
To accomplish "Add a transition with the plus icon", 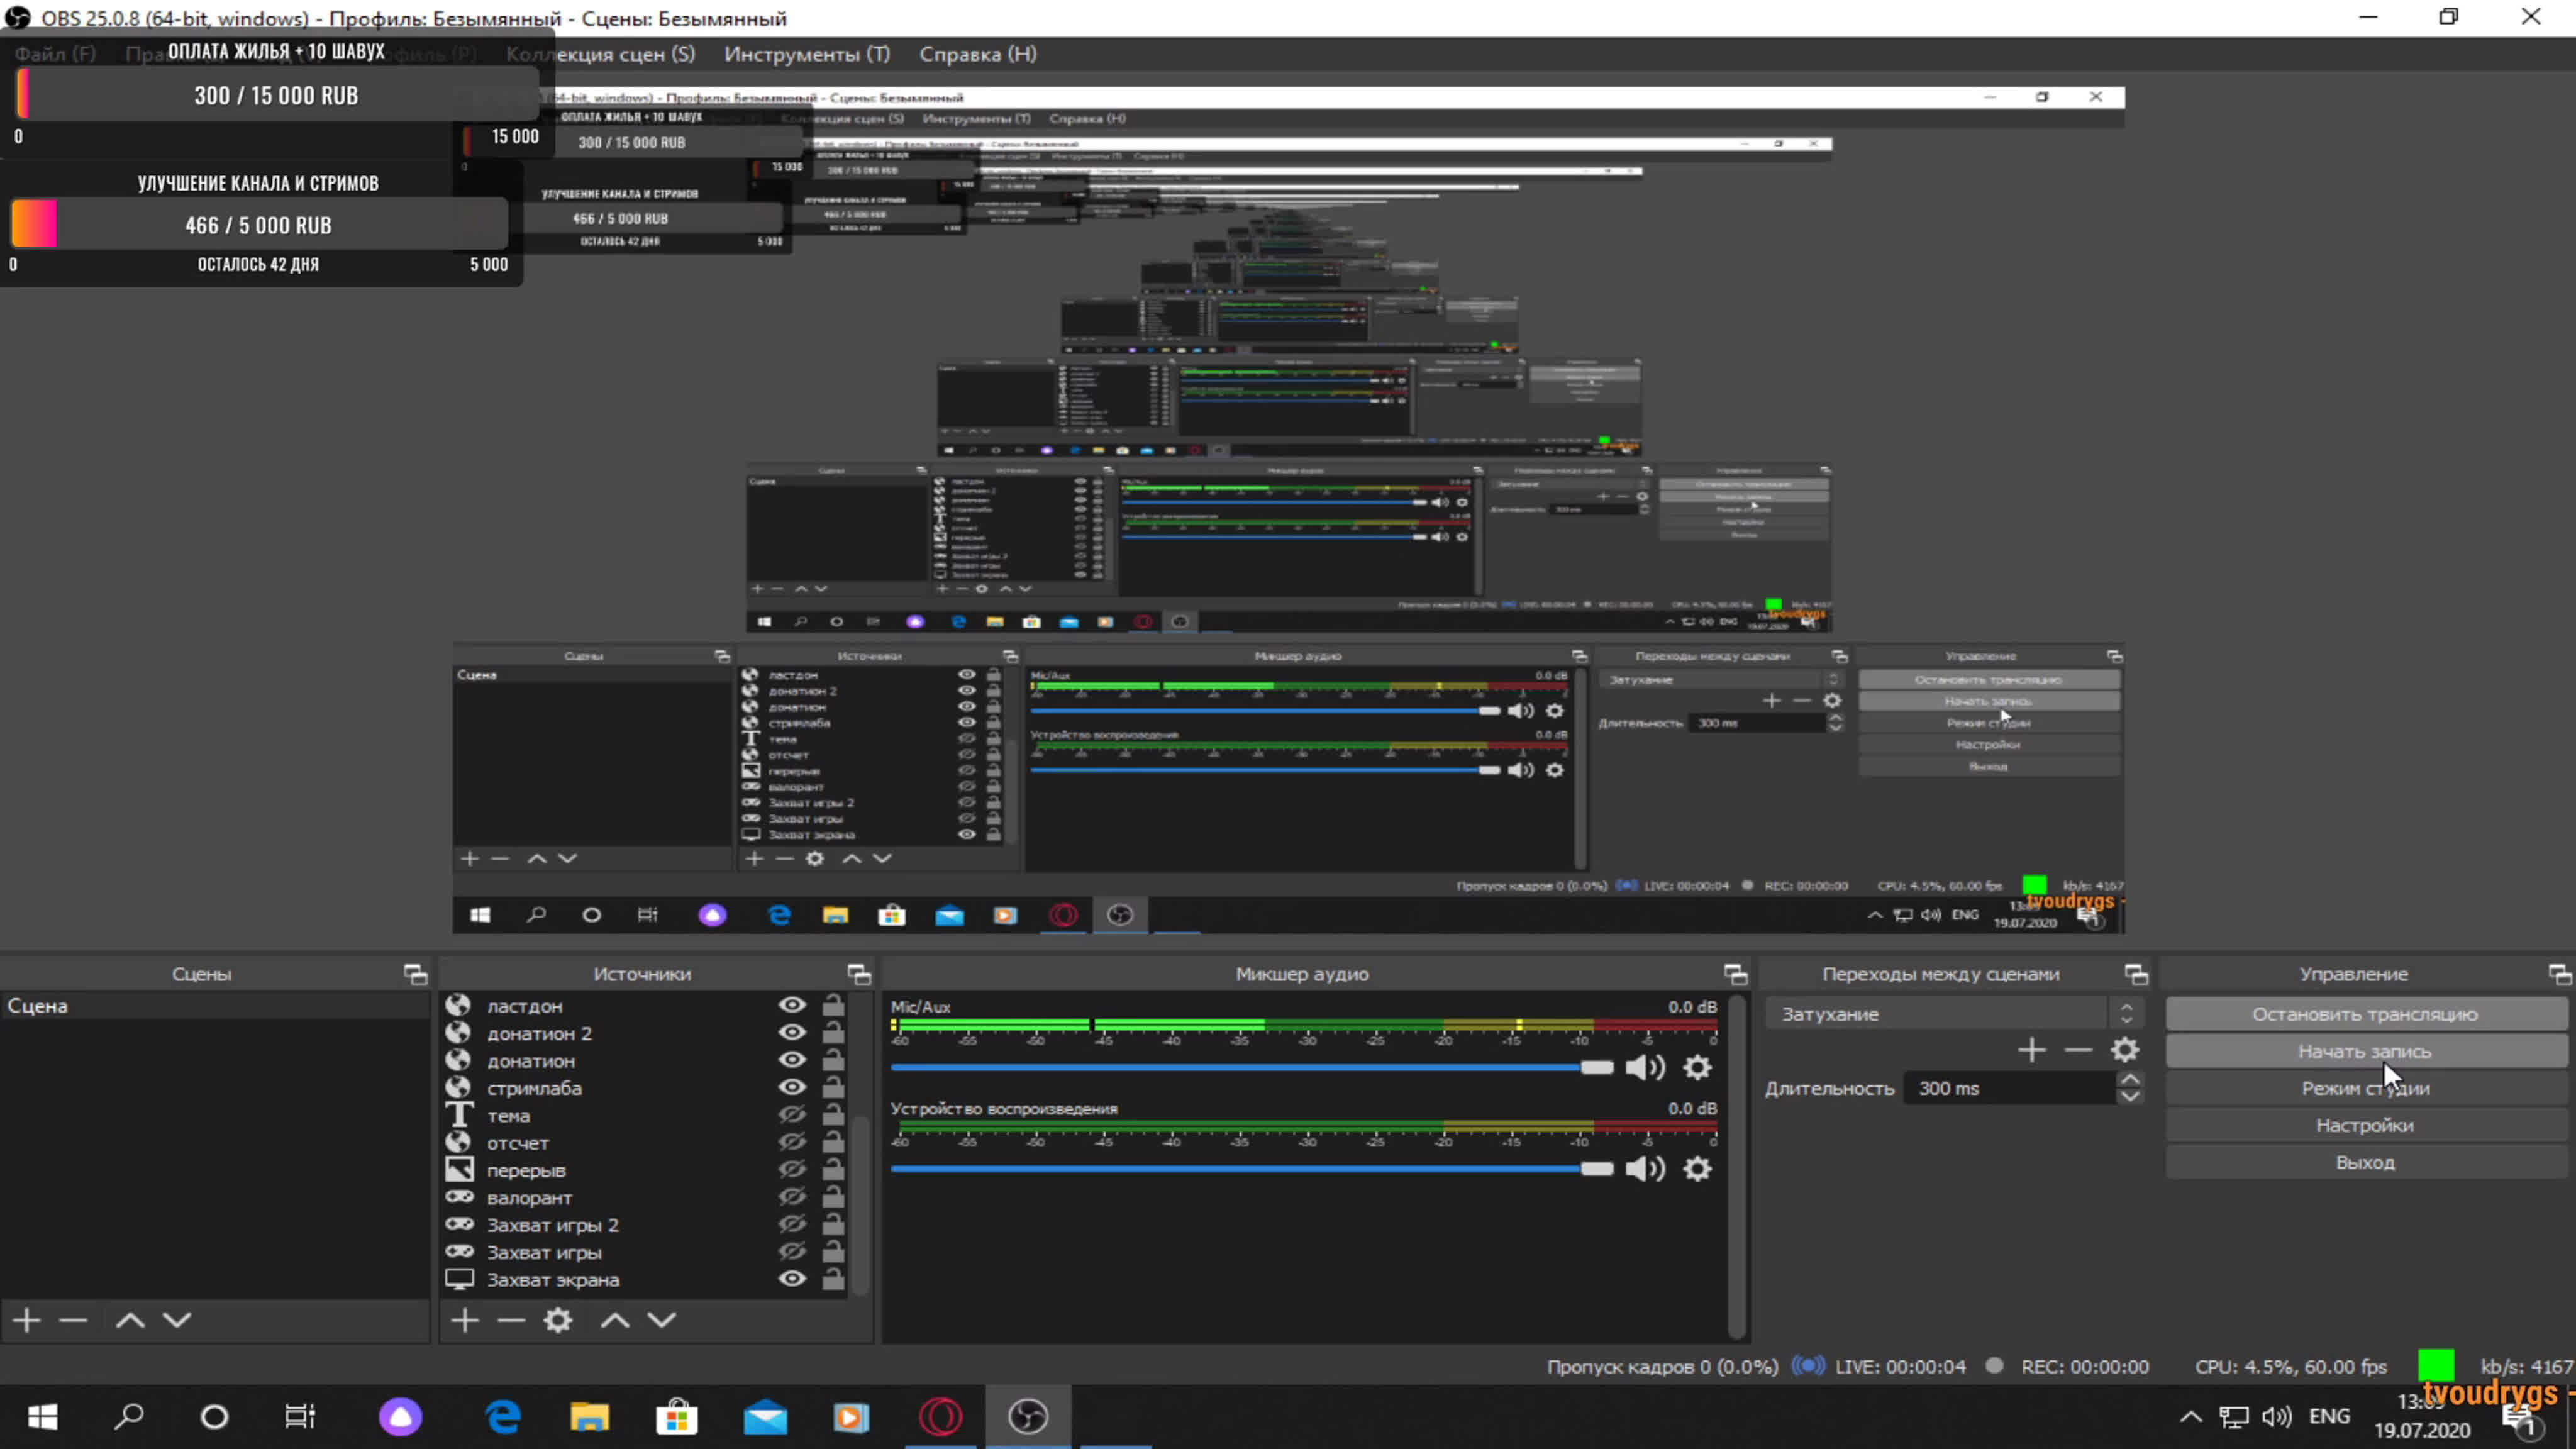I will tap(2031, 1050).
